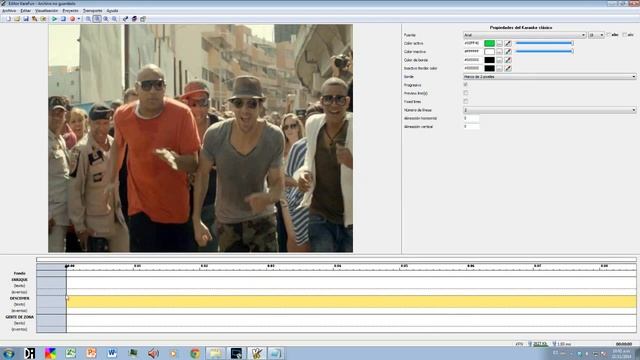Click the third magnifier zoom toolbar icon
Image resolution: width=640 pixels, height=360 pixels.
106,19
